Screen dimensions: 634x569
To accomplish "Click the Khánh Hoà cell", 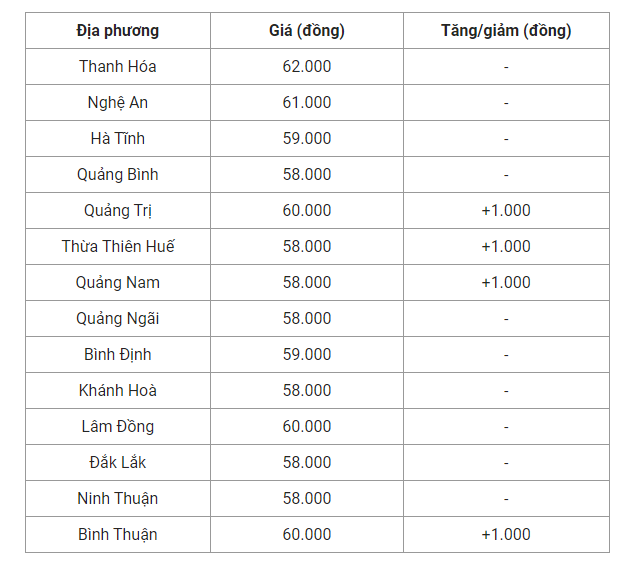I will (x=117, y=391).
